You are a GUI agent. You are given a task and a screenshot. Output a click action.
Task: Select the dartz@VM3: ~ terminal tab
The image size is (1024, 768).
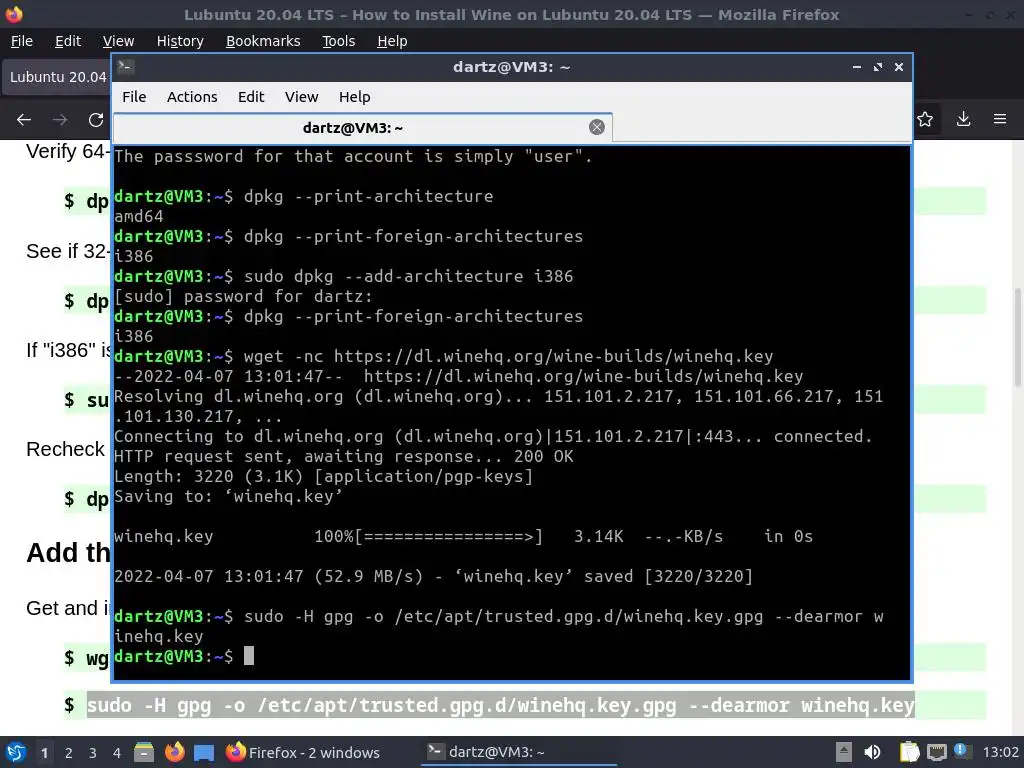tap(362, 127)
